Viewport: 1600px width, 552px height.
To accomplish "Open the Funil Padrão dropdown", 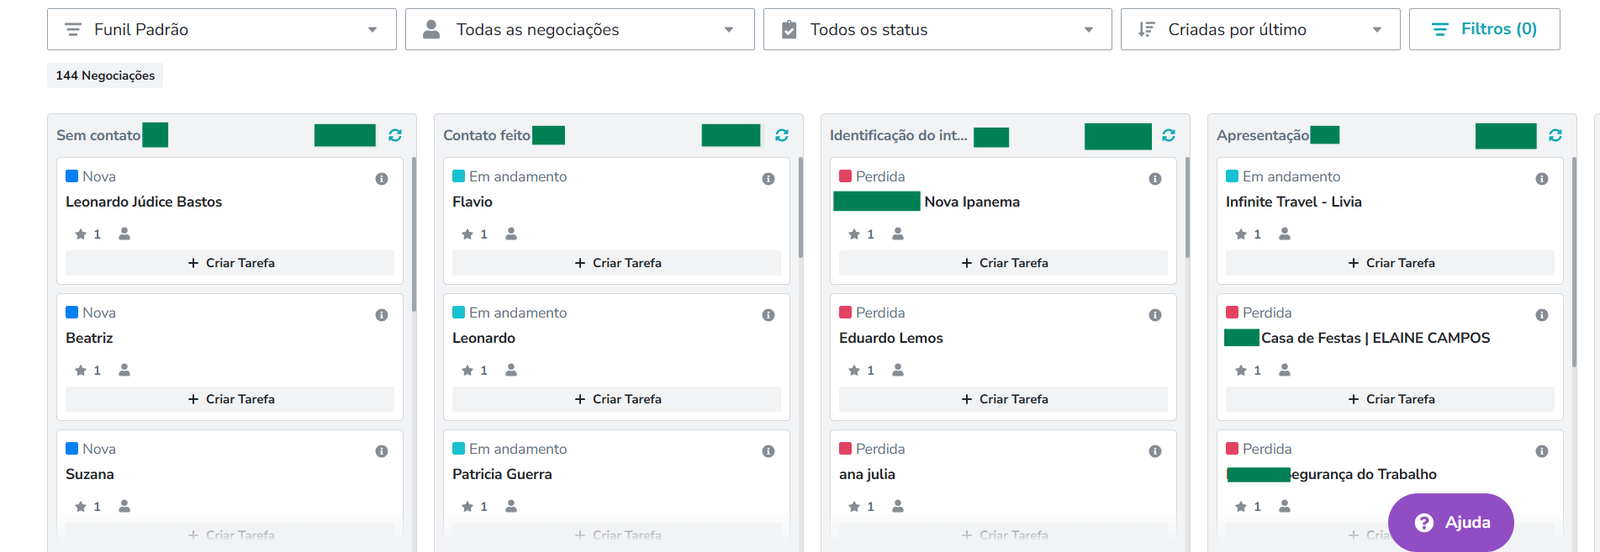I will click(x=221, y=30).
